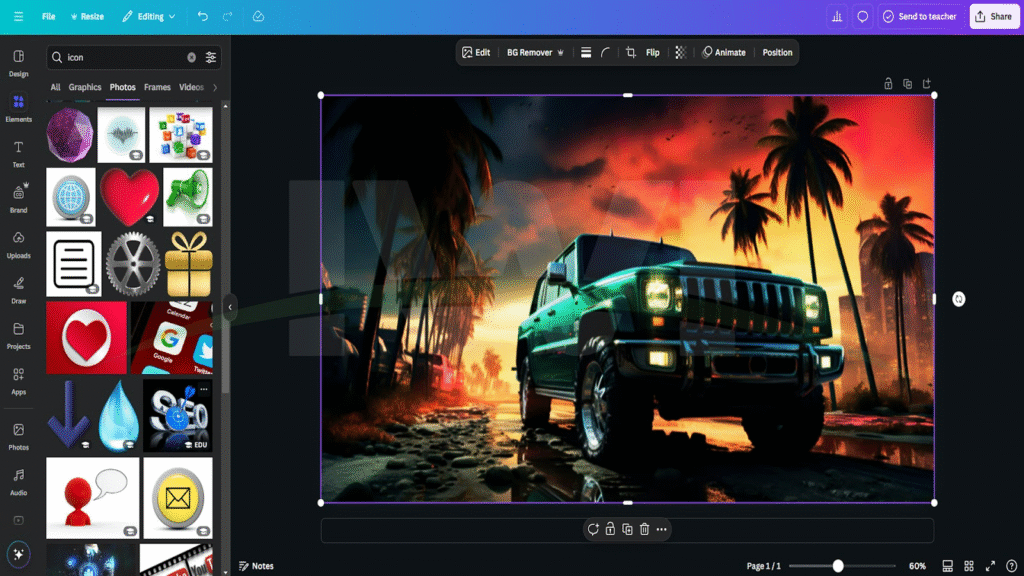
Task: Click the rotate handle beside the image
Action: [x=959, y=299]
